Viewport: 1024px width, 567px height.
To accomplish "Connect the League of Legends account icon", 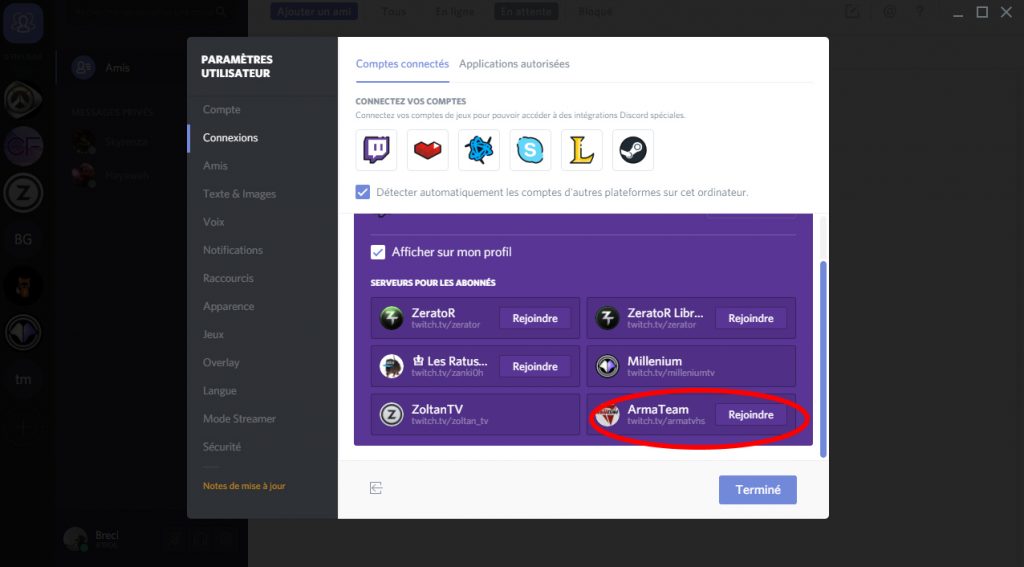I will point(581,150).
